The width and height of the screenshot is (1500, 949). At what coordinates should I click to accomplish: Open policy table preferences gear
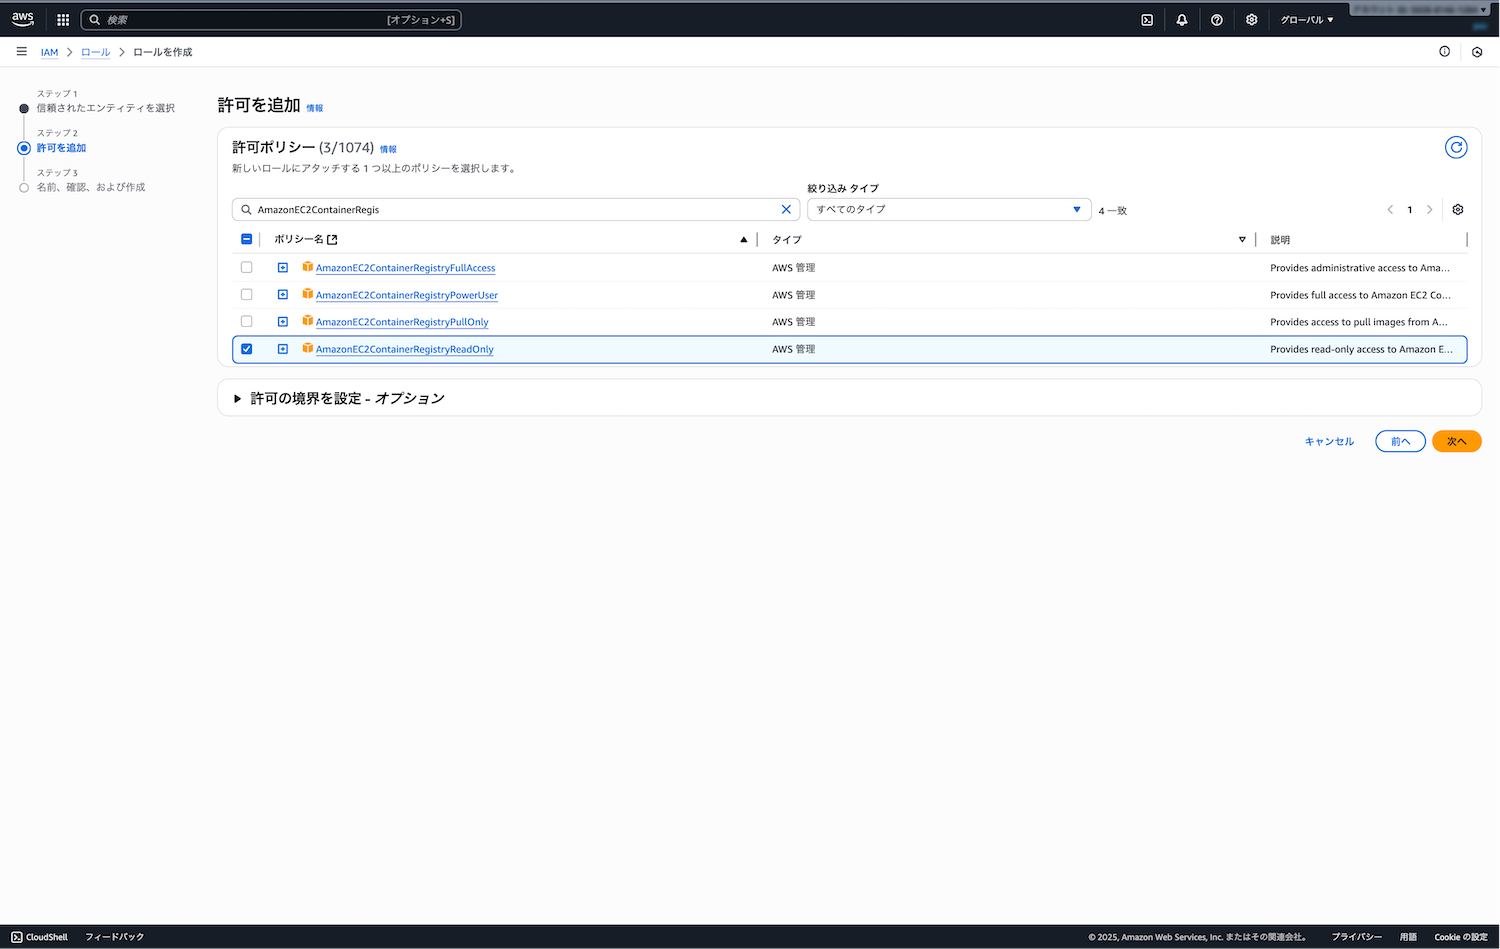coord(1457,210)
